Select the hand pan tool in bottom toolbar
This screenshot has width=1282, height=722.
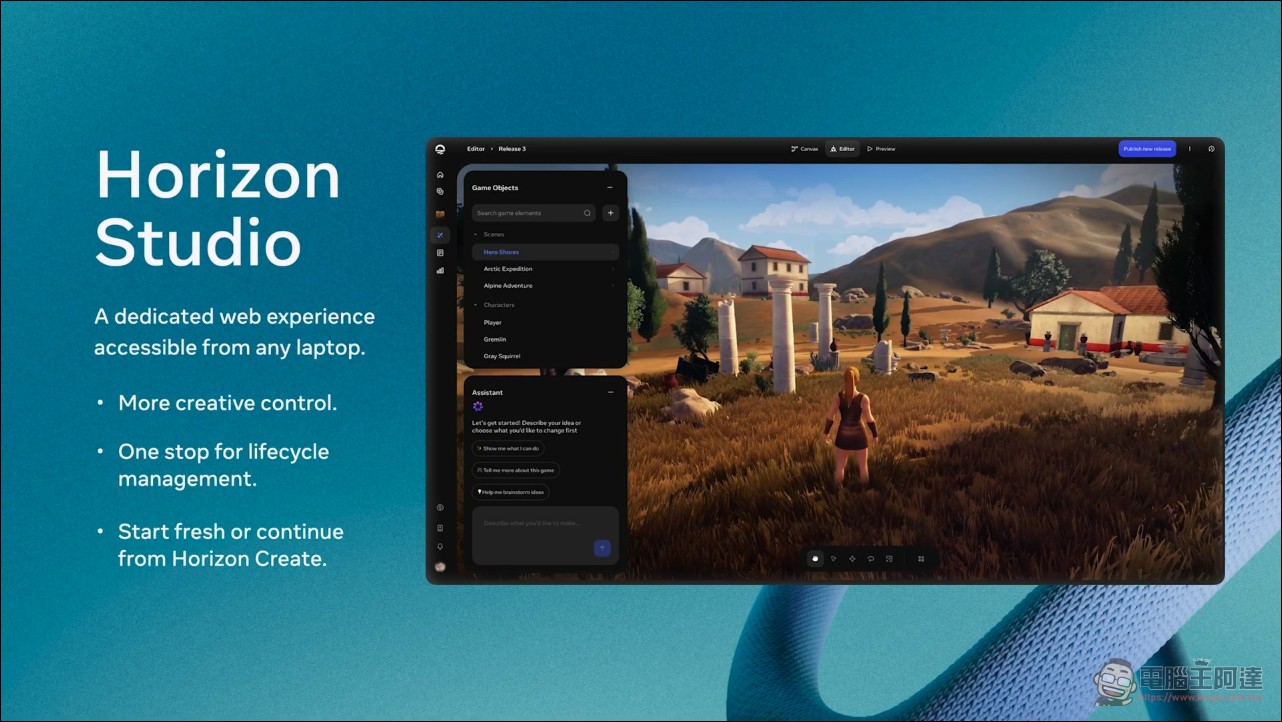point(815,559)
